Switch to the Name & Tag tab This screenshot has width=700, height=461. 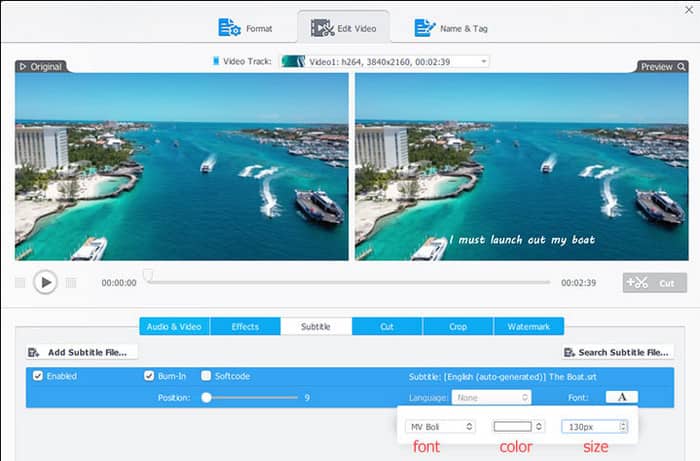451,28
